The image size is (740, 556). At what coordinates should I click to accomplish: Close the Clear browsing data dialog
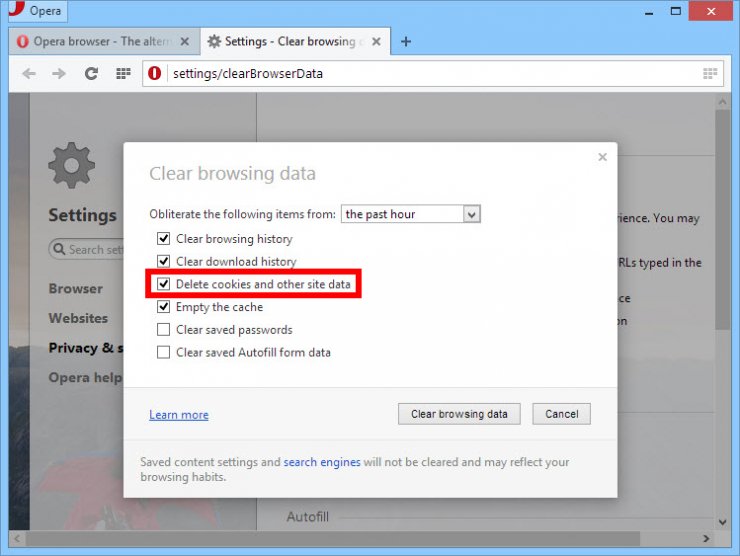coord(602,157)
